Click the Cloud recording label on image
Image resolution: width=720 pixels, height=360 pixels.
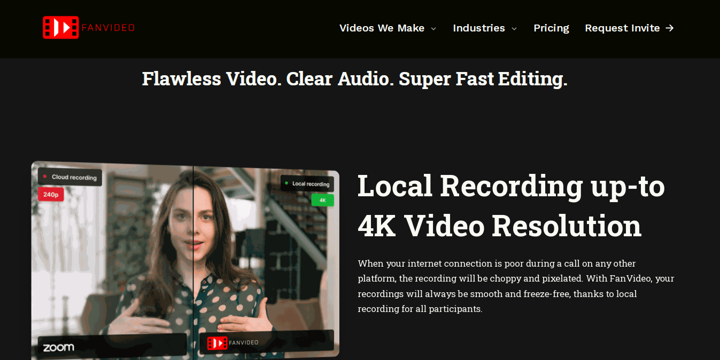pyautogui.click(x=70, y=177)
